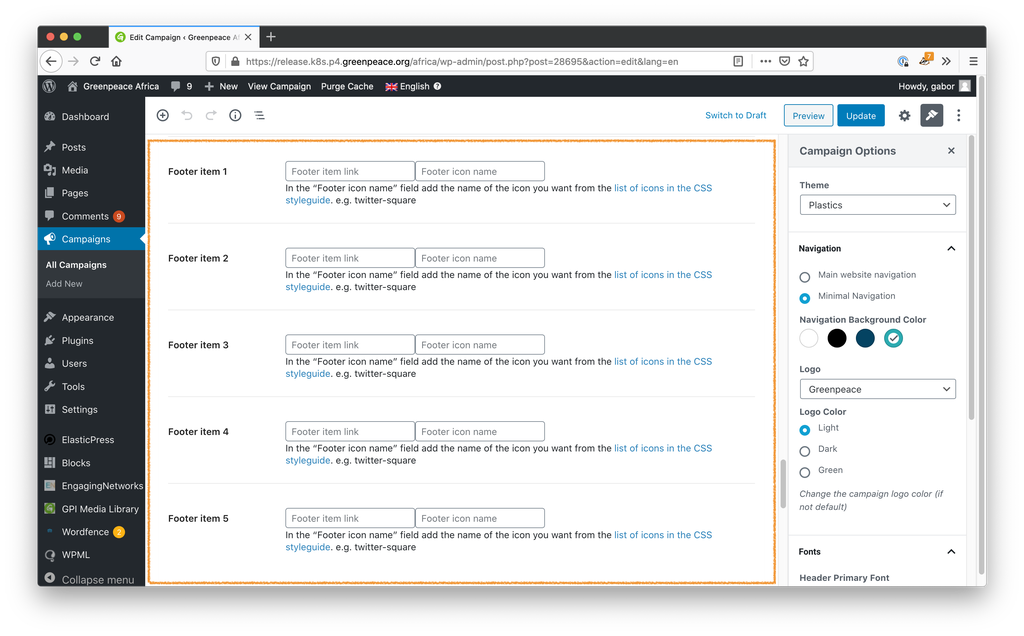Click the Update button
The image size is (1024, 636).
[861, 116]
